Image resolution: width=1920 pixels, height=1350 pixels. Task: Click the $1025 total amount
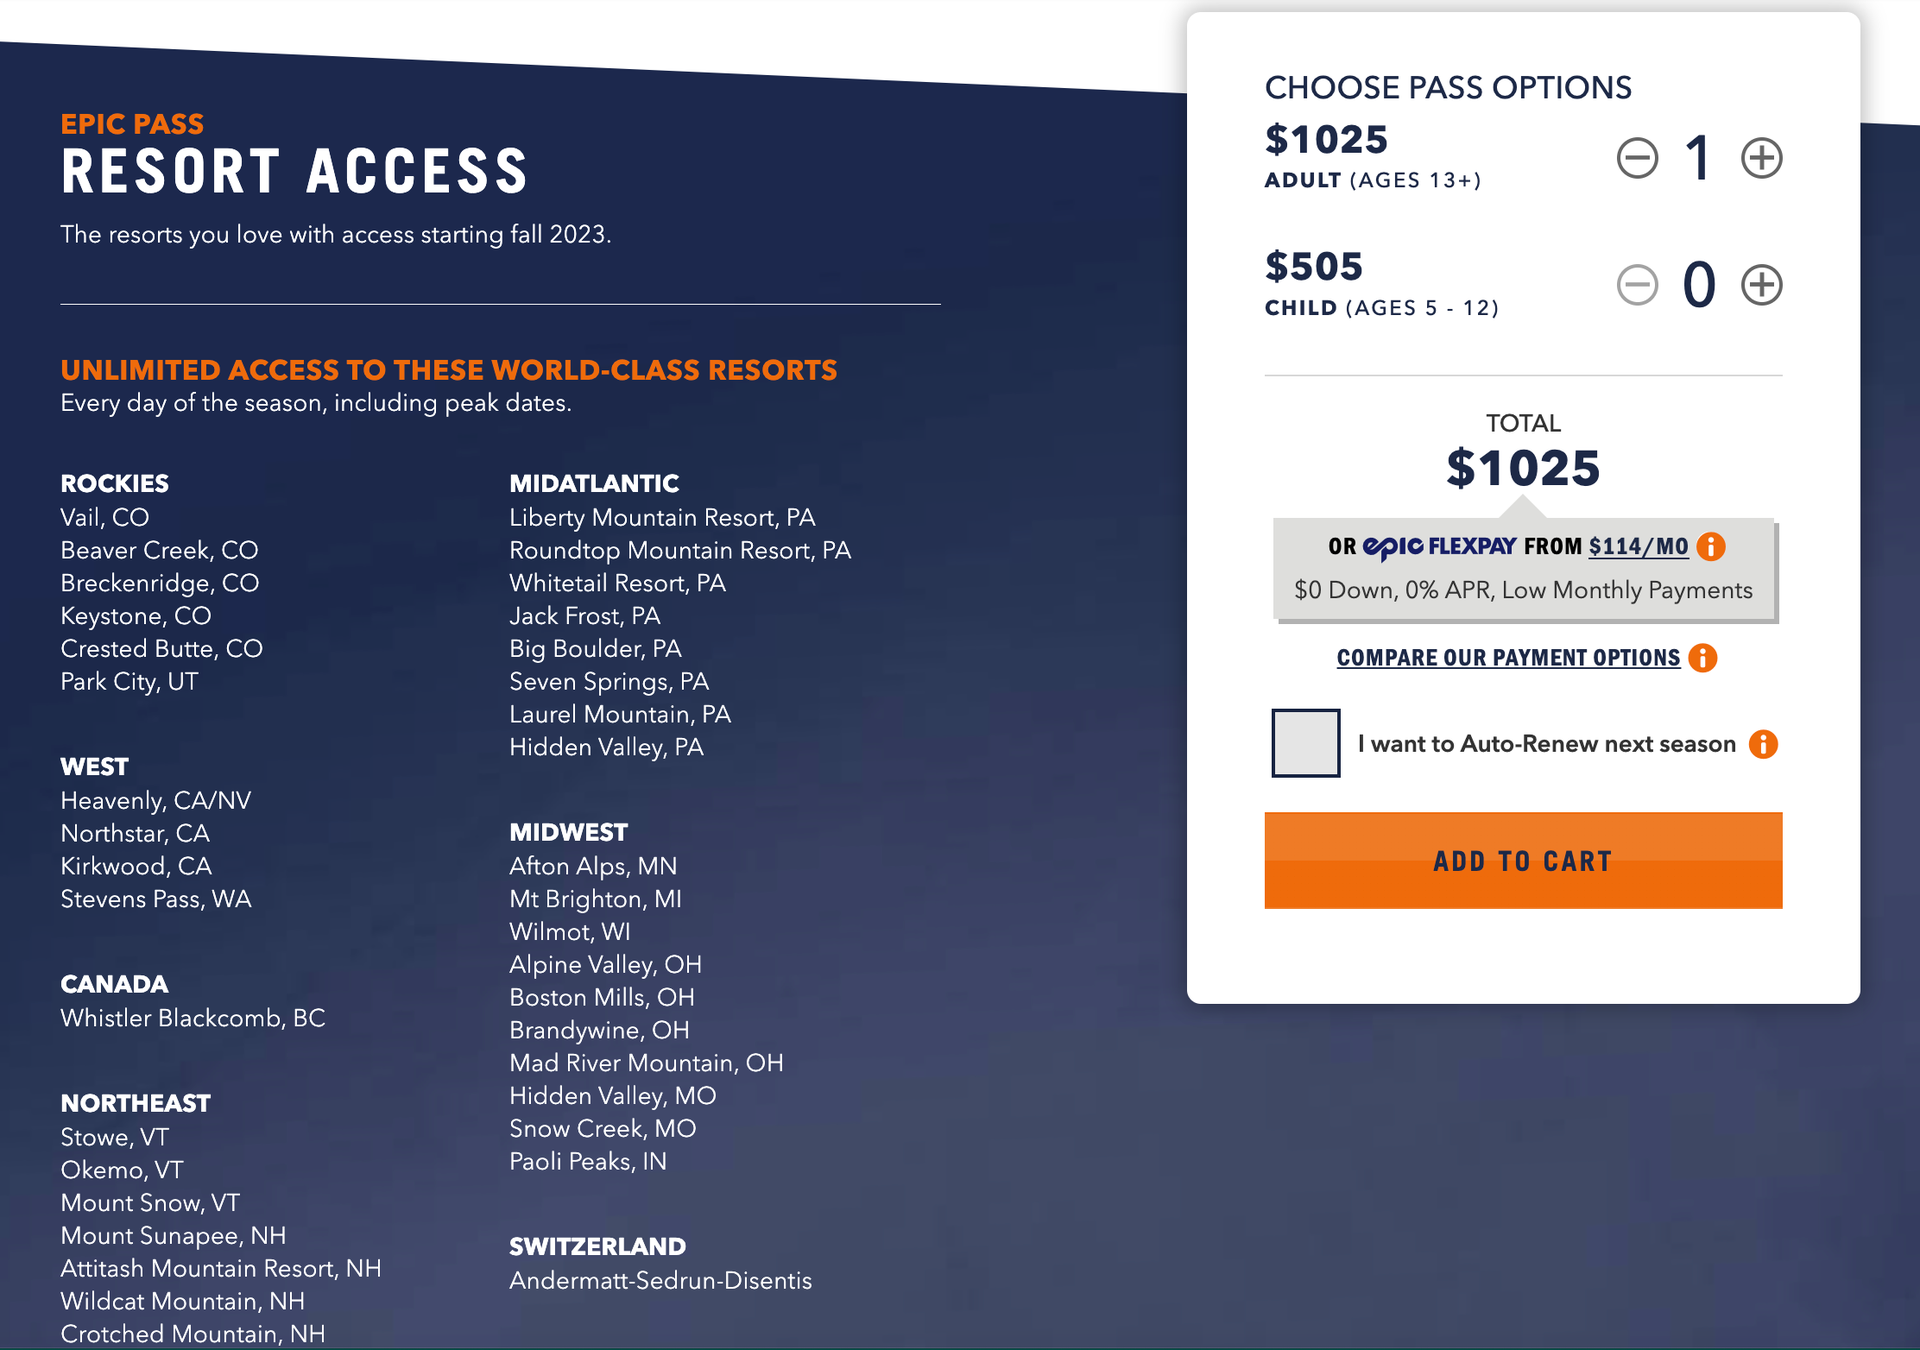click(1523, 466)
